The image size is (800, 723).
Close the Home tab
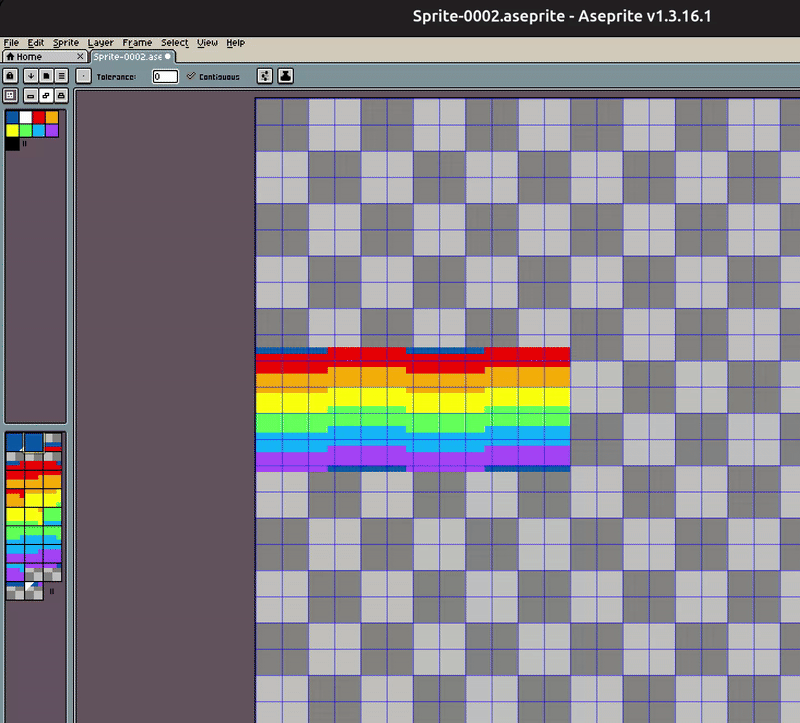80,57
